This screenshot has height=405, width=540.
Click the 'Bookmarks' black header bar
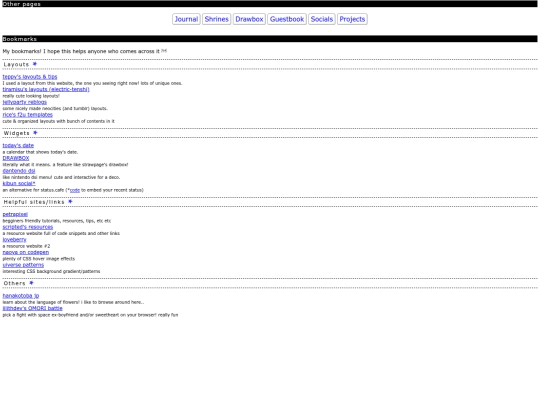(x=270, y=39)
